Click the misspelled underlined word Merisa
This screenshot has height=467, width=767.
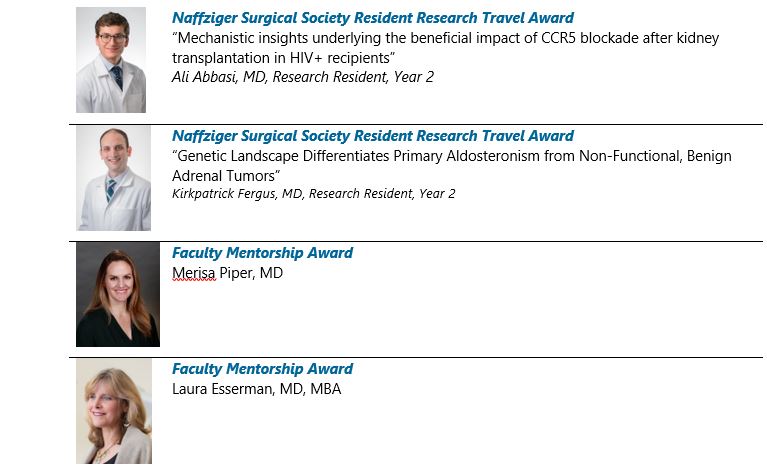194,273
